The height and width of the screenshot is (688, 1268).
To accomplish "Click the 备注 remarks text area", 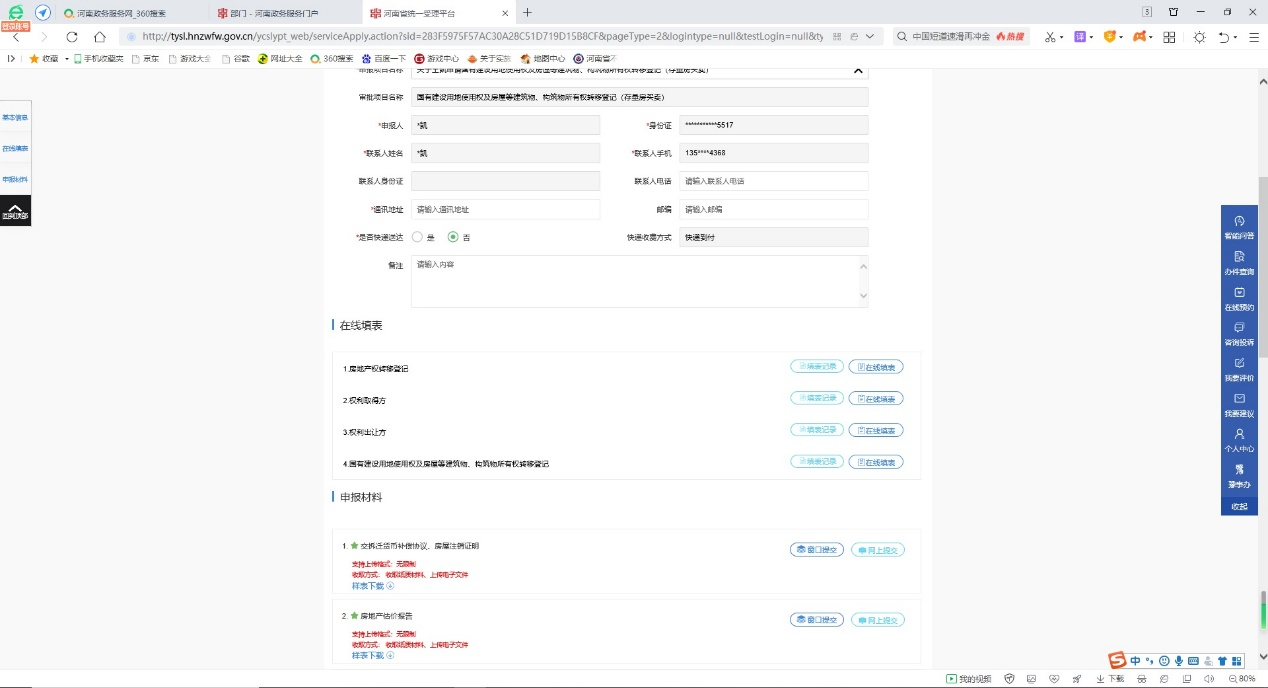I will click(640, 281).
